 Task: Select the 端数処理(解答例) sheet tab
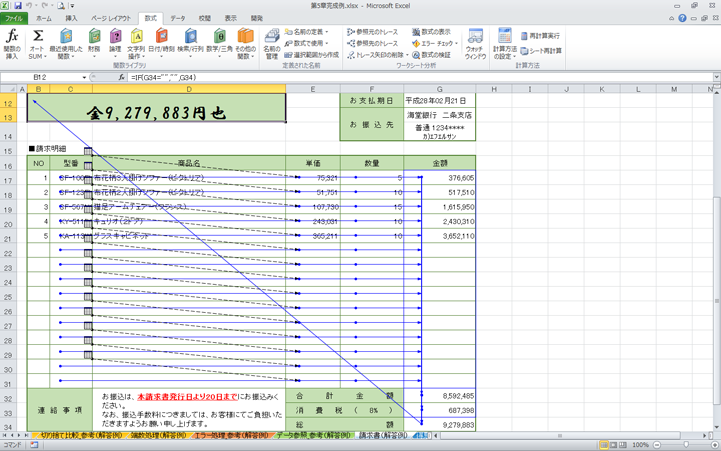159,435
